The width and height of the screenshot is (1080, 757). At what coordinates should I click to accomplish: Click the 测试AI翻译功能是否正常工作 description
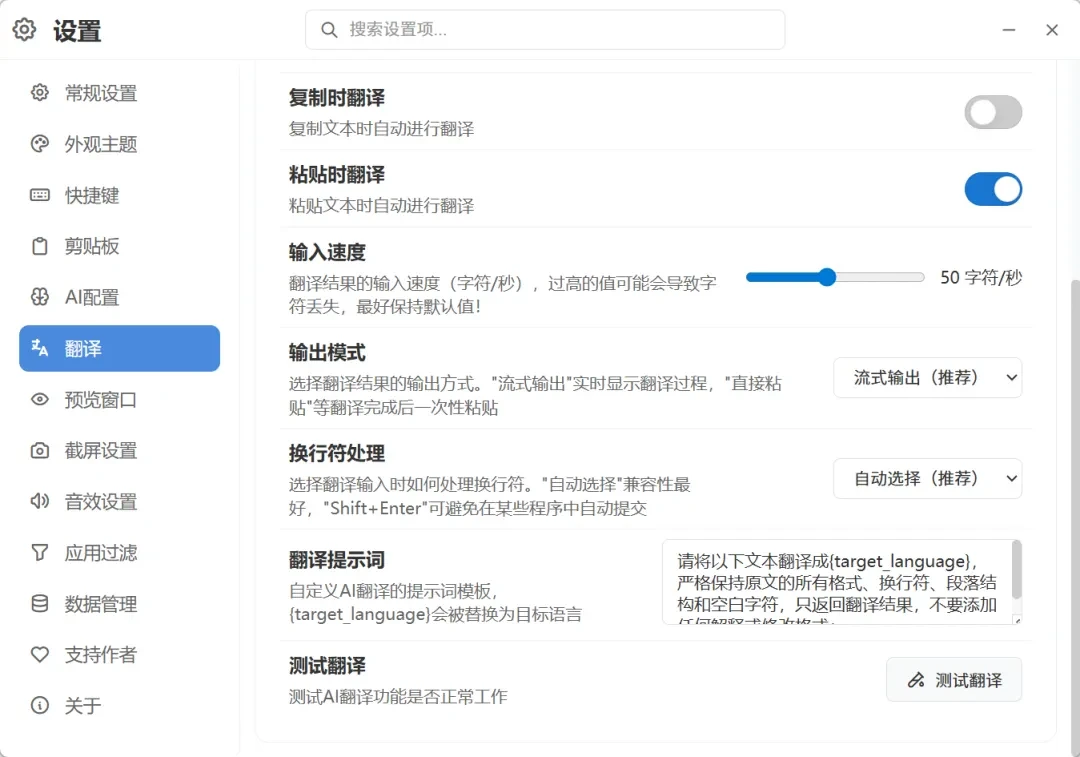[397, 696]
